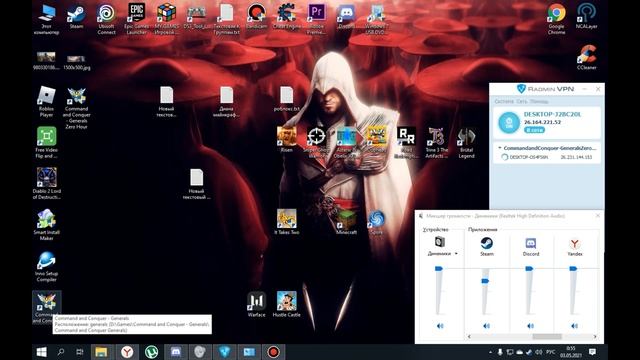Select the Warface desktop icon

(256, 304)
